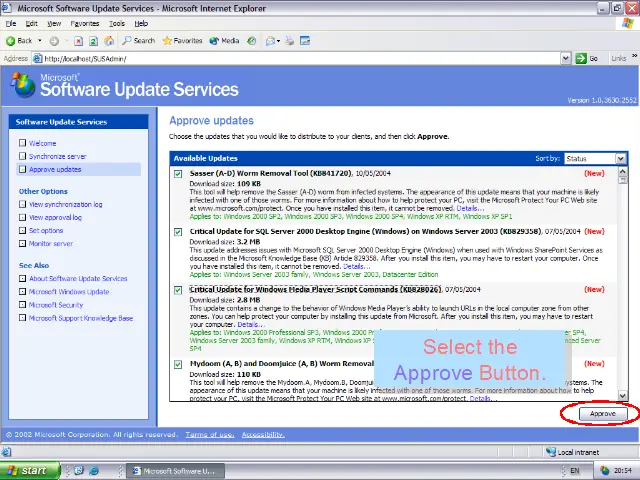Image resolution: width=640 pixels, height=480 pixels.
Task: Click the address bar URL field
Action: pos(297,58)
